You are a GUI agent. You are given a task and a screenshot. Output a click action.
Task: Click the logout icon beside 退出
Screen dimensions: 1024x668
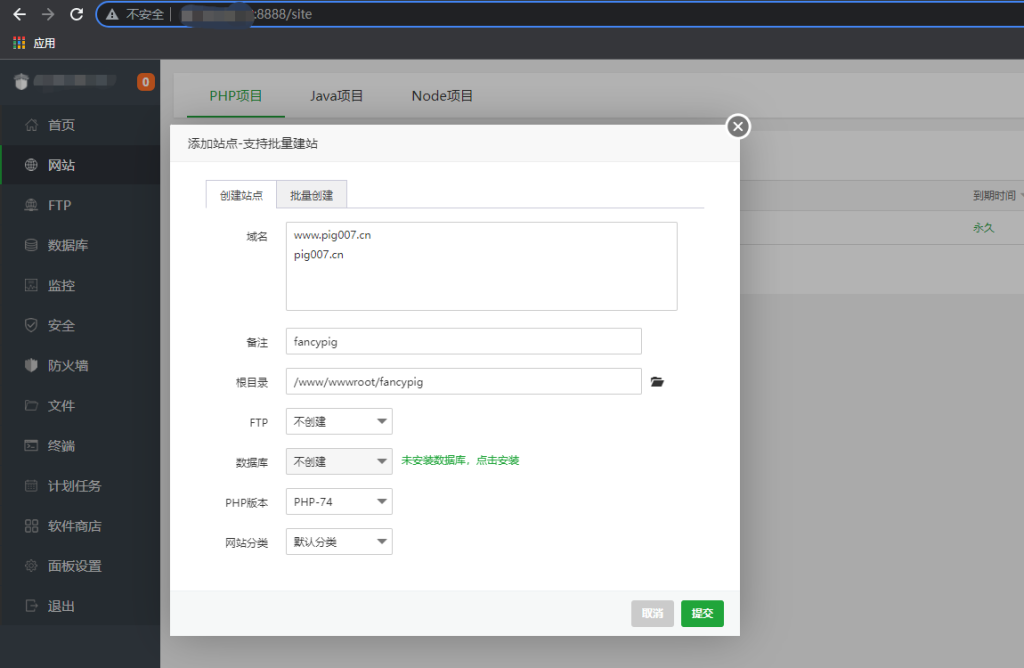(x=31, y=606)
